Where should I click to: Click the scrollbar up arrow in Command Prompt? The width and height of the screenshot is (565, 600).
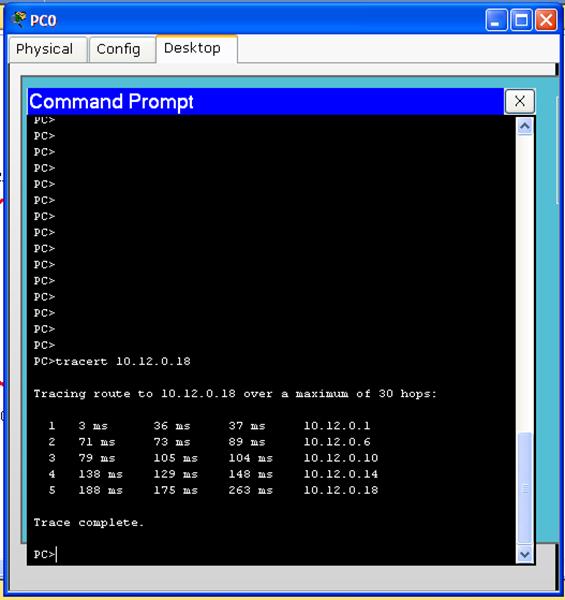click(x=525, y=126)
